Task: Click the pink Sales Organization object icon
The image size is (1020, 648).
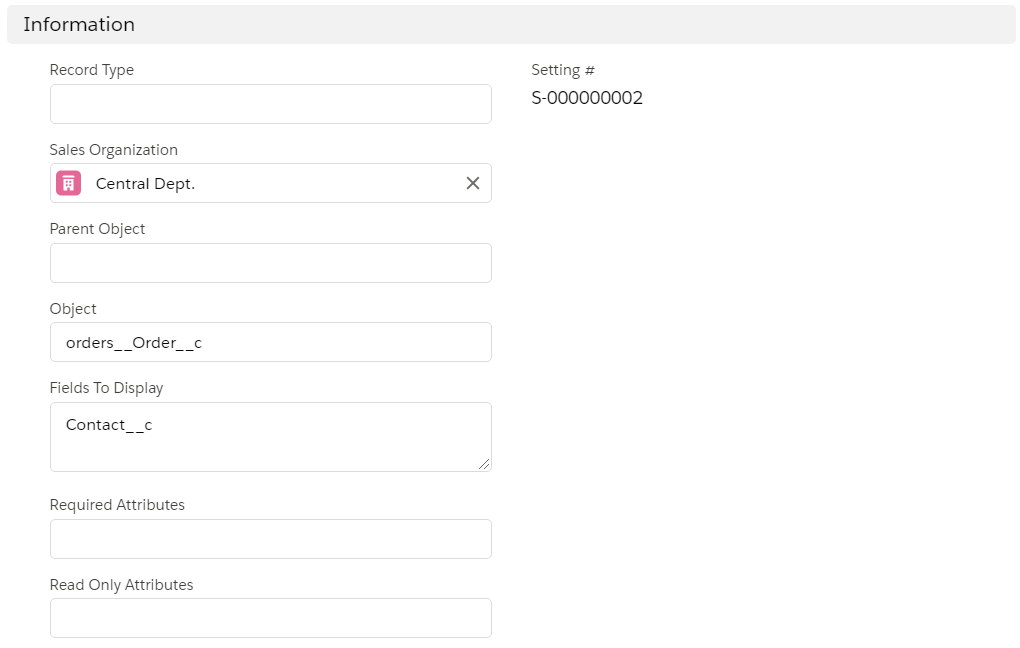Action: click(x=67, y=183)
